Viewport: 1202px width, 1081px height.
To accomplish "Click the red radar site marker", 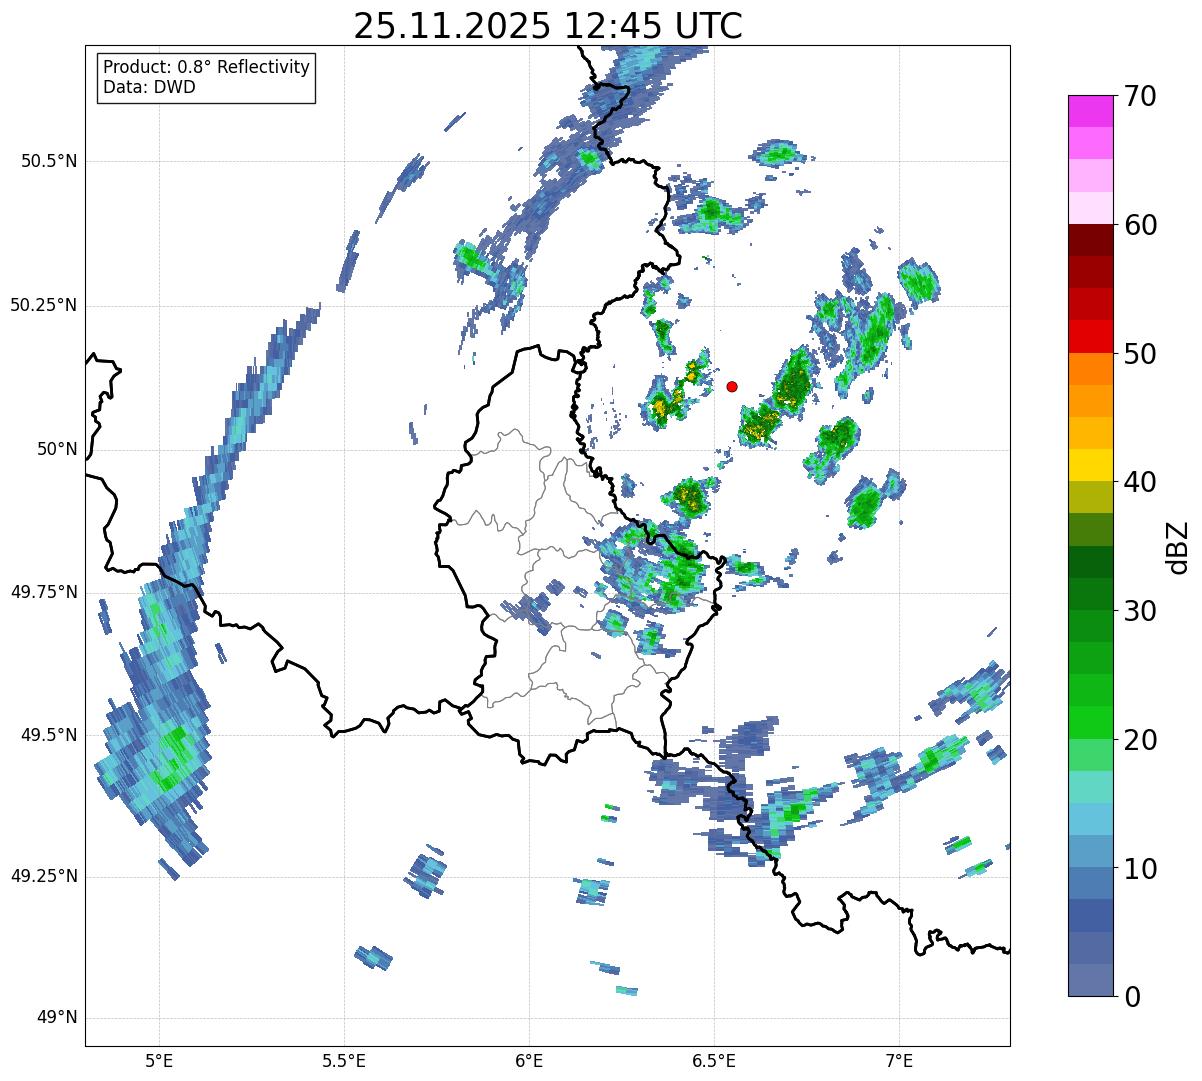I will 732,386.
